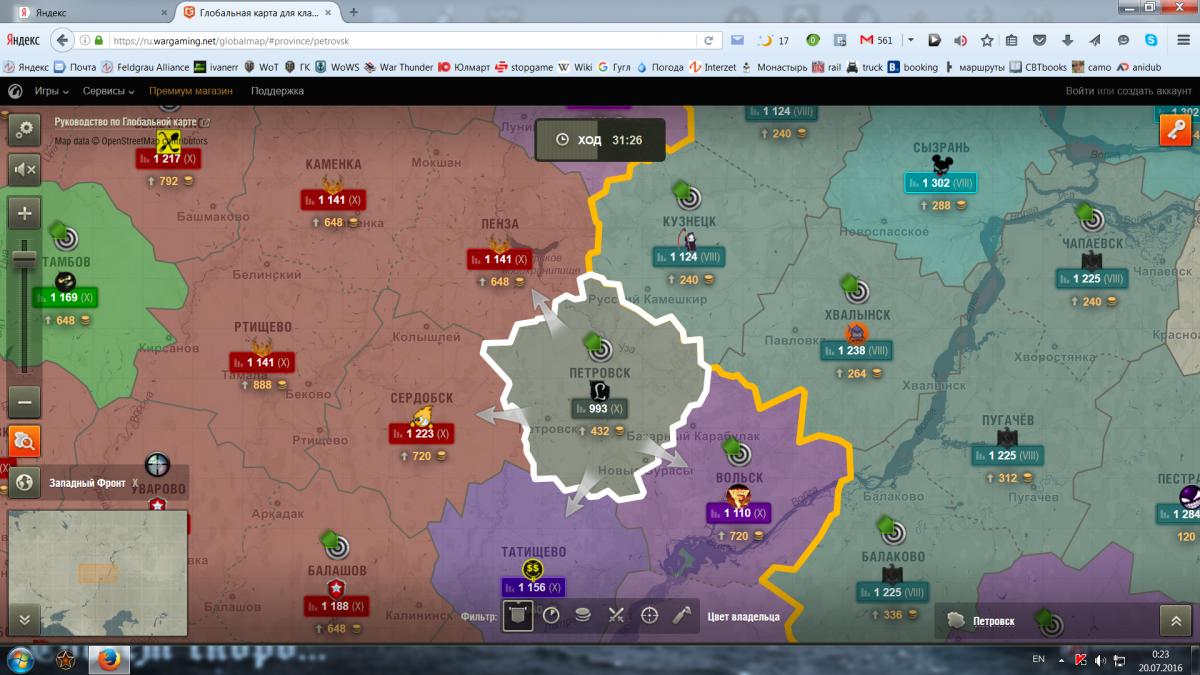Click the создать аккаунт link
Screen dimensions: 1200x675
[x=1152, y=91]
